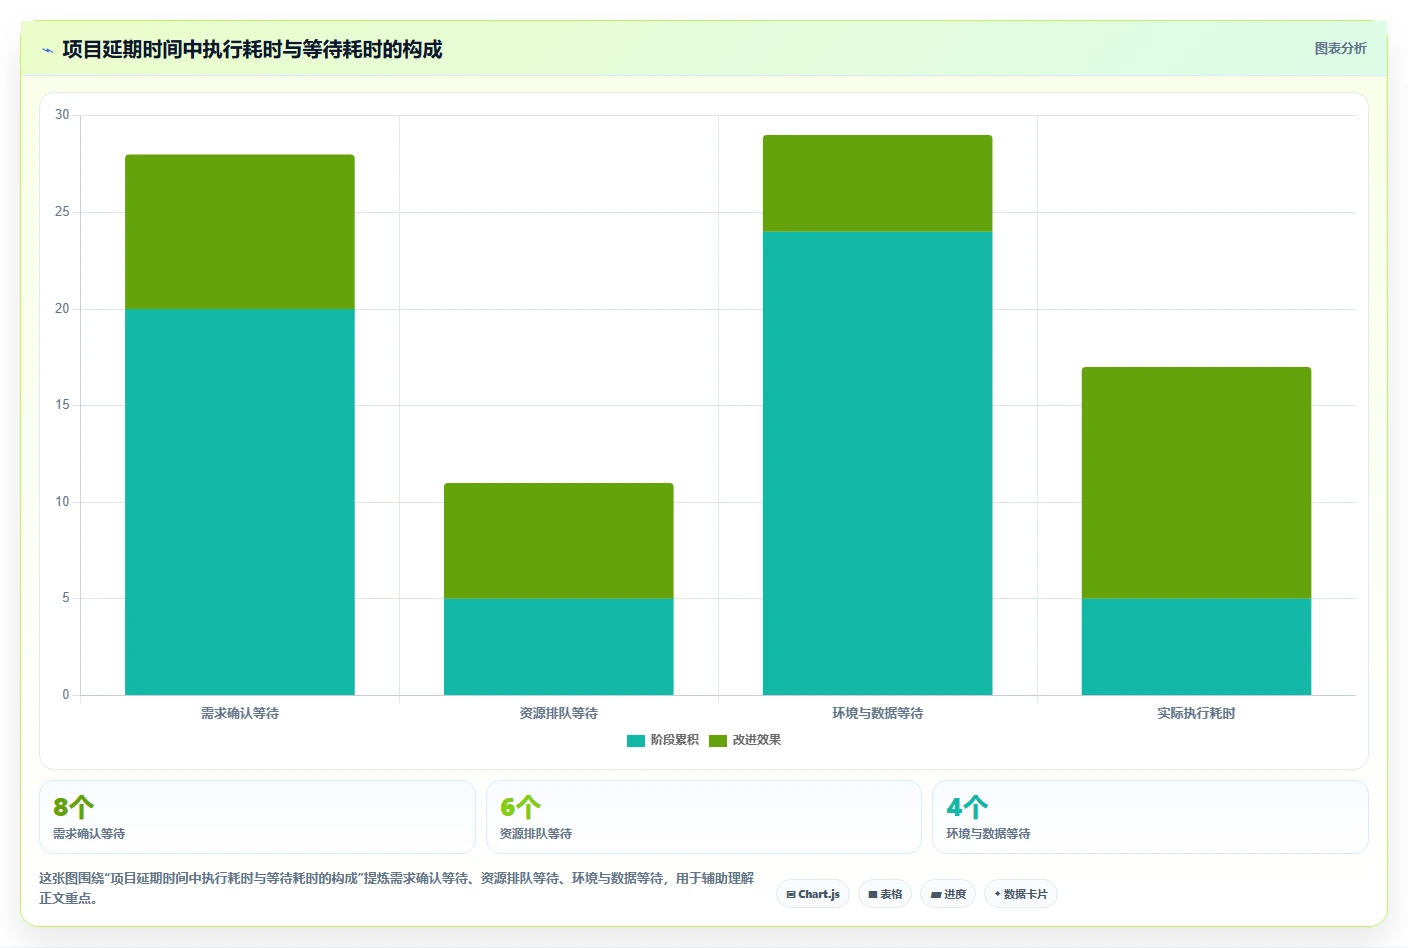Click the chart description paragraph
The height and width of the screenshot is (948, 1408).
397,888
